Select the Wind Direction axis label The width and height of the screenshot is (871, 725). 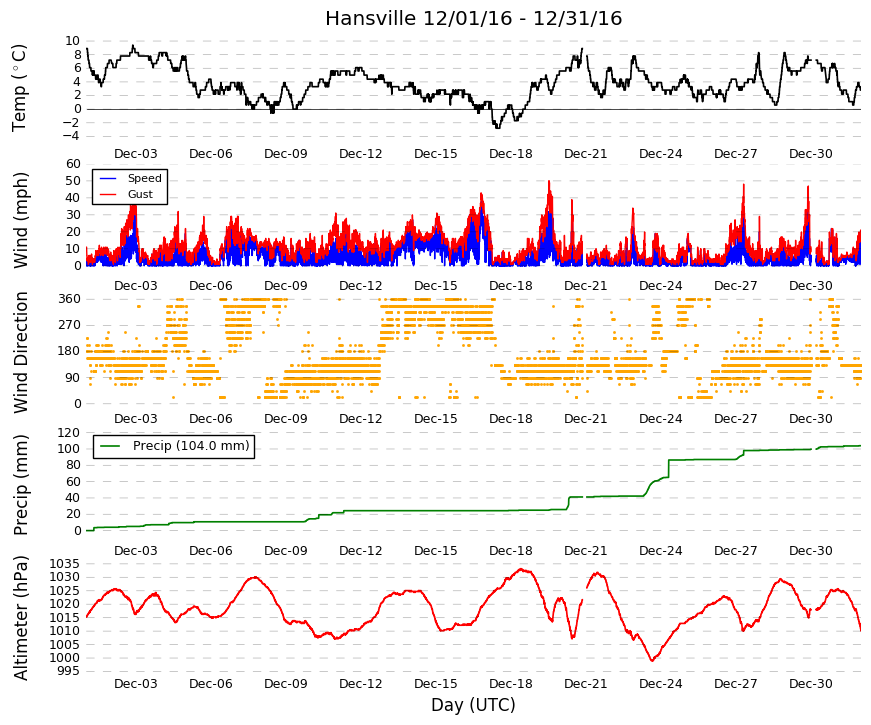(20, 352)
